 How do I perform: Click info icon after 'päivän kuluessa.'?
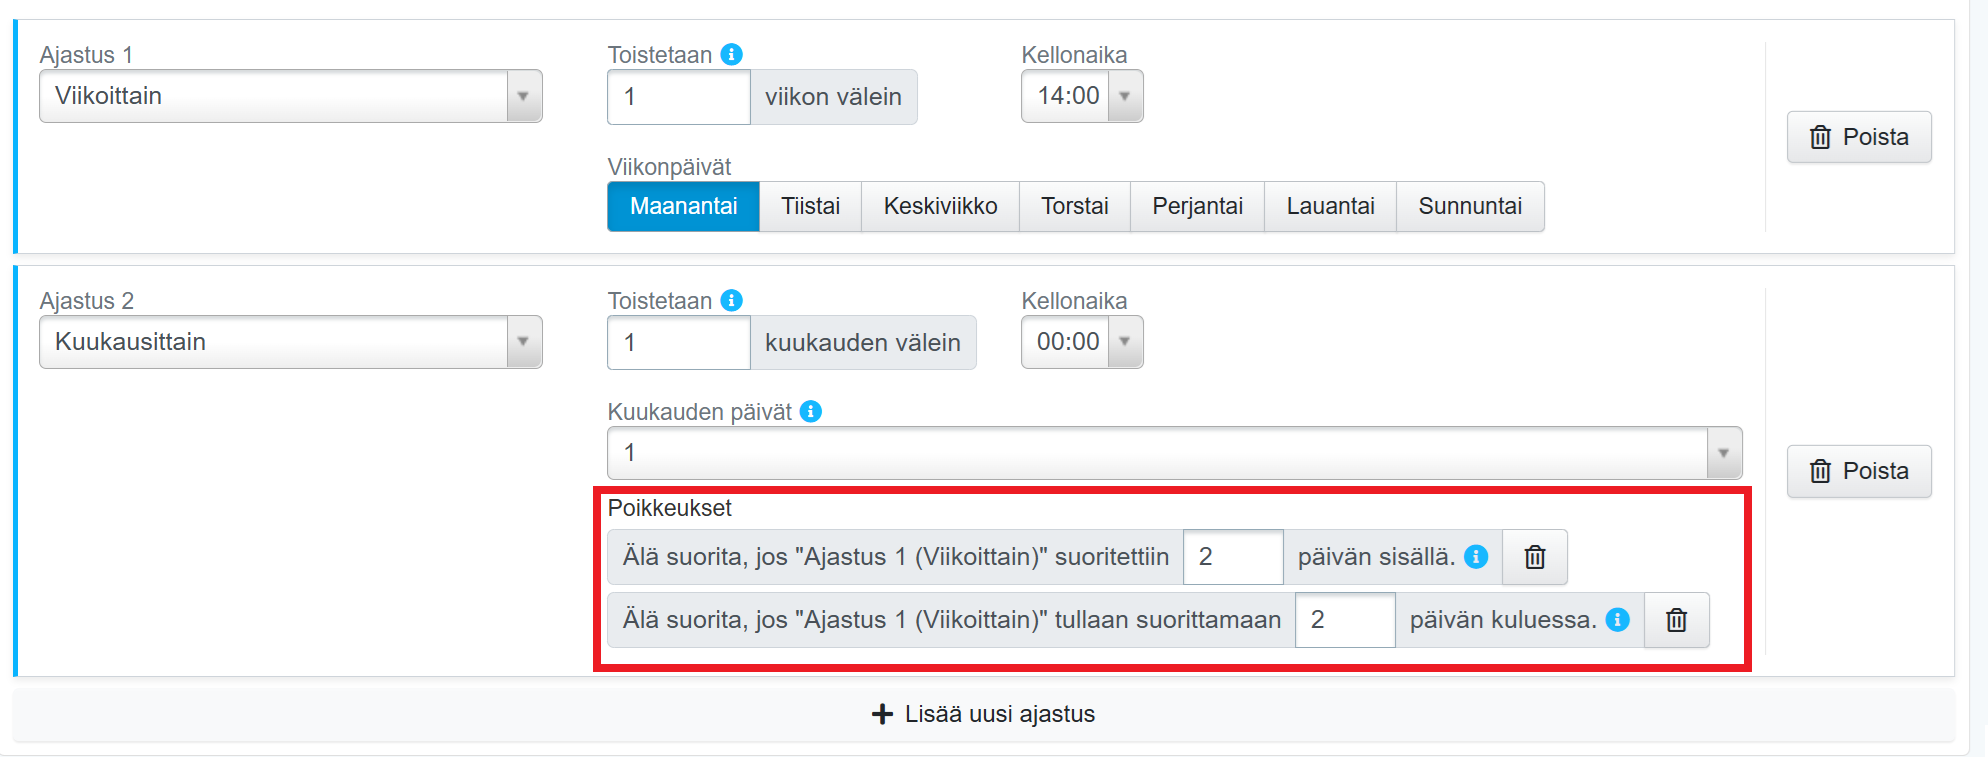pyautogui.click(x=1617, y=620)
